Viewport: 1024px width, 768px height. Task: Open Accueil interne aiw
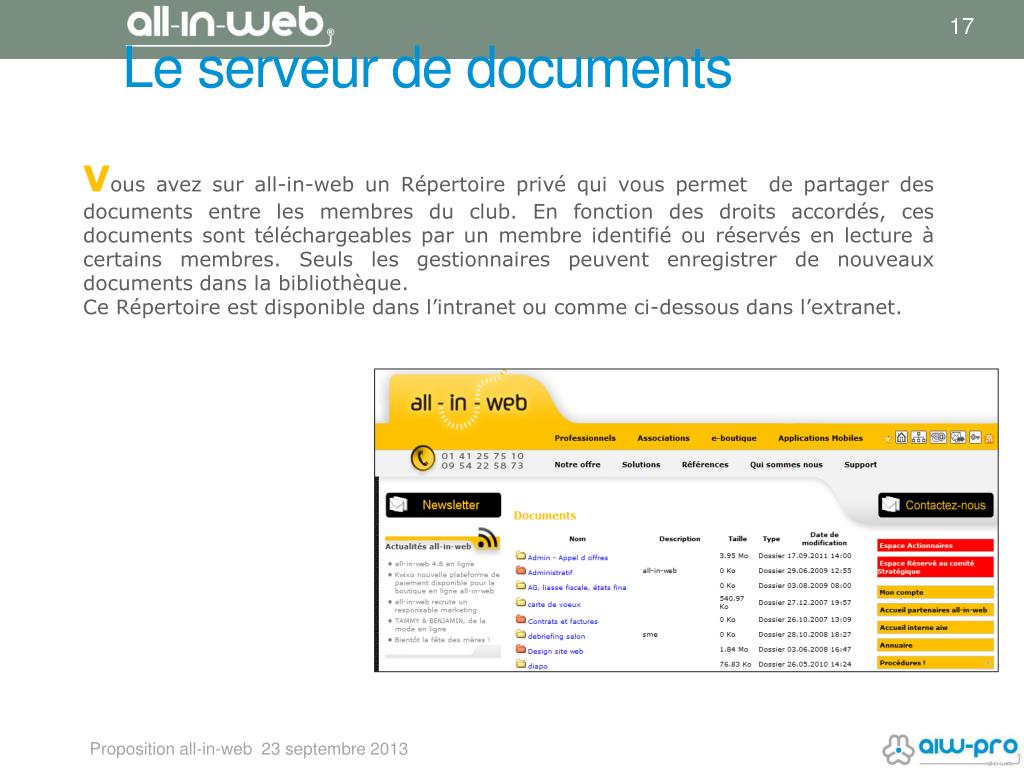click(x=935, y=628)
